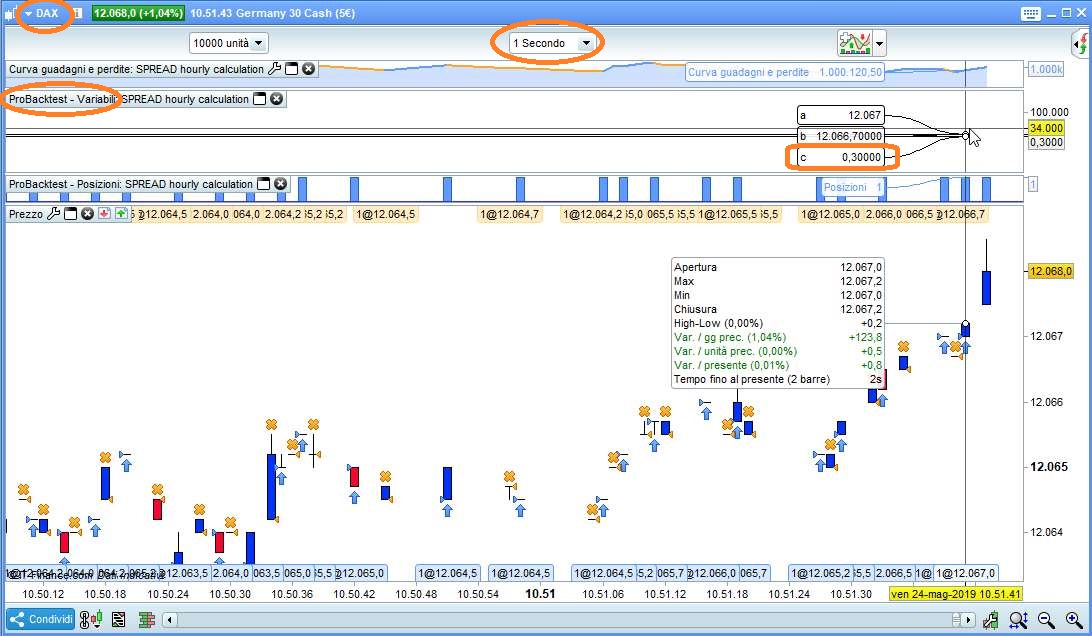The height and width of the screenshot is (636, 1092).
Task: Click the variable b value box 12.066,70000
Action: [x=841, y=136]
